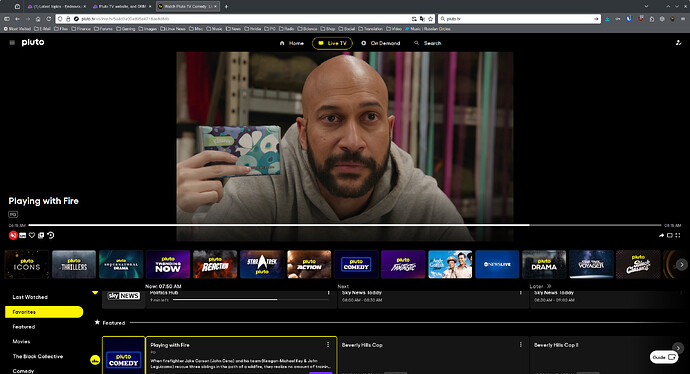
Task: Click the video playback progress bar
Action: point(345,225)
